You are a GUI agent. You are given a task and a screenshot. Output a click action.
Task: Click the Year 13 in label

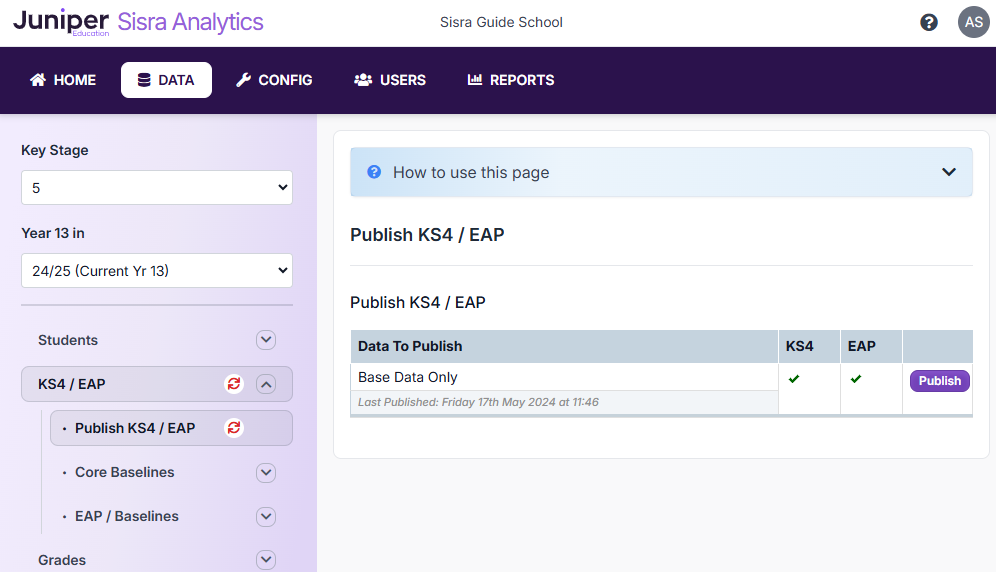tap(53, 233)
